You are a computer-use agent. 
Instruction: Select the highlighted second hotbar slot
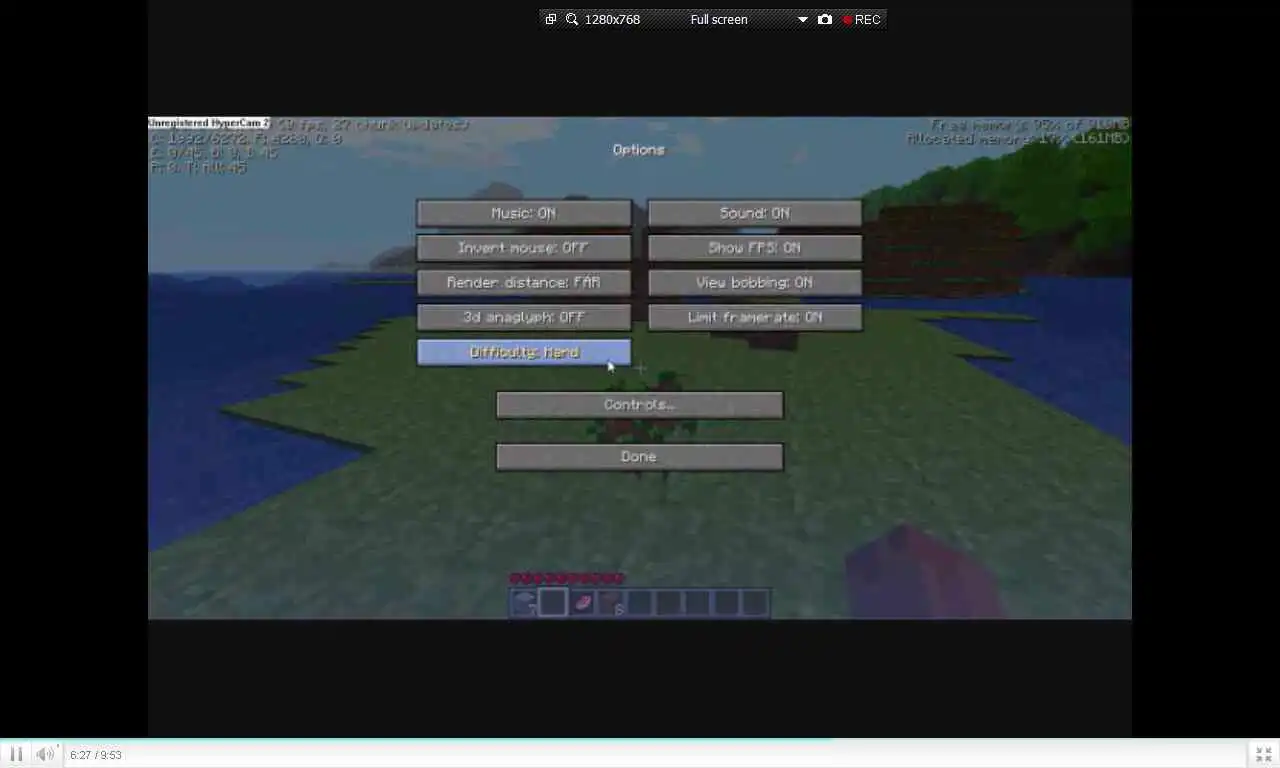[553, 602]
